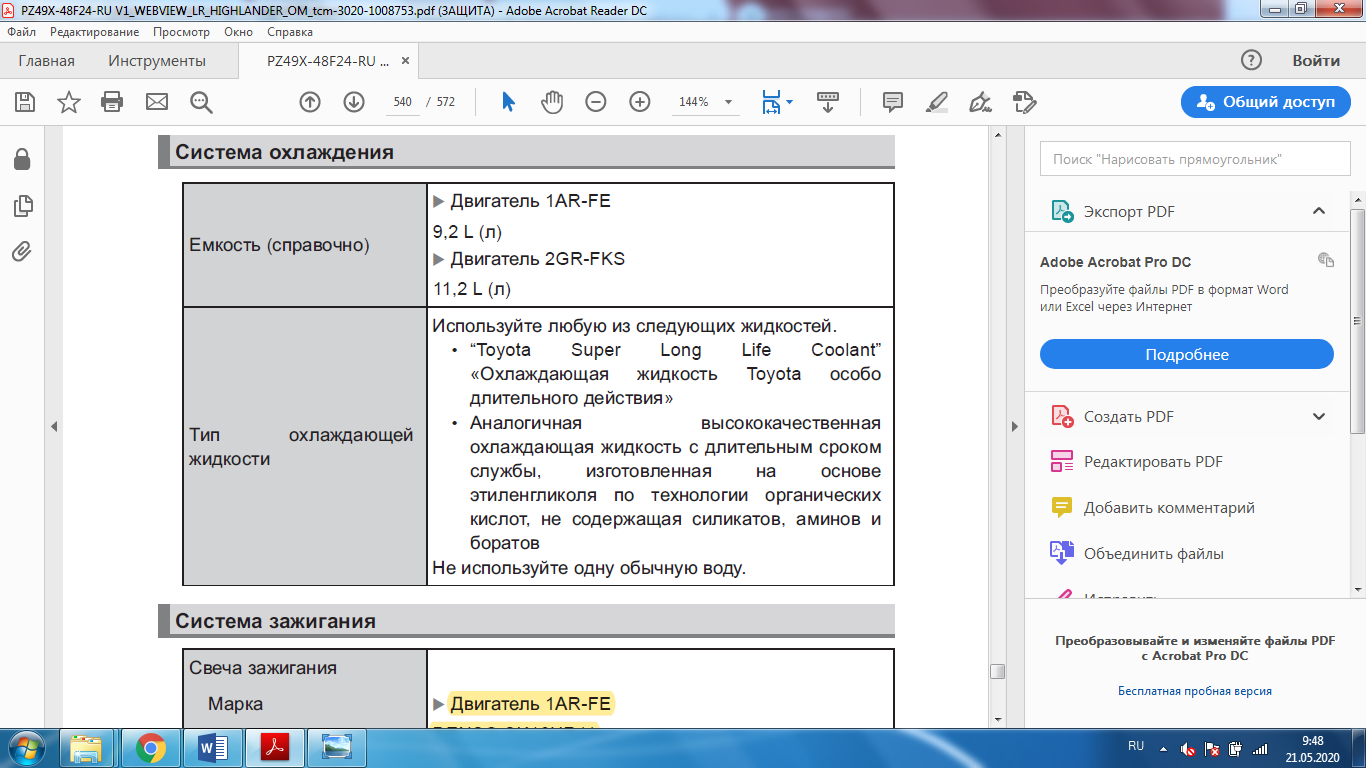Screen dimensions: 1366x768
Task: Print the document using the printer icon
Action: coord(112,102)
